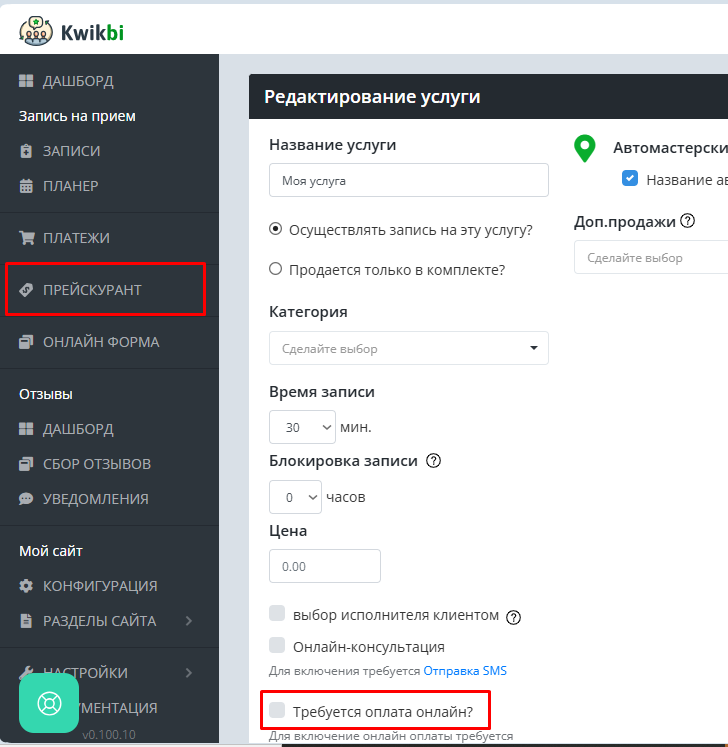Select radio Осуществлять запись на эту услугу
This screenshot has width=728, height=747.
(276, 229)
